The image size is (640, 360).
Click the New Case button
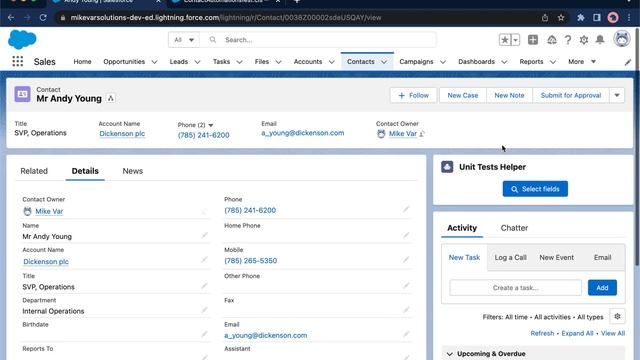pyautogui.click(x=462, y=95)
